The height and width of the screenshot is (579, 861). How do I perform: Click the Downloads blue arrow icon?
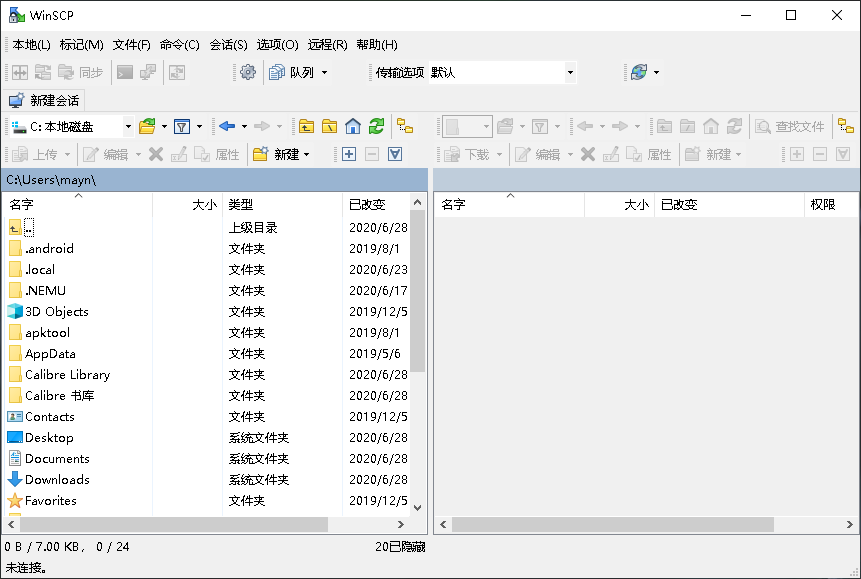point(15,480)
